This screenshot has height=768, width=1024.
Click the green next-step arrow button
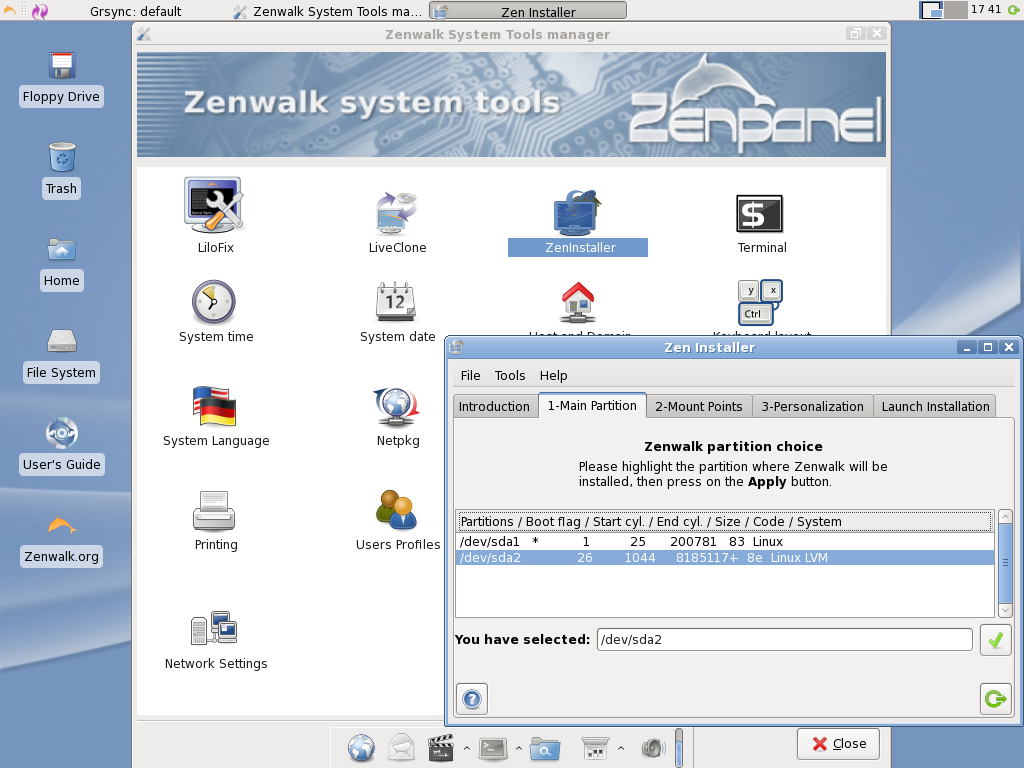click(x=995, y=699)
